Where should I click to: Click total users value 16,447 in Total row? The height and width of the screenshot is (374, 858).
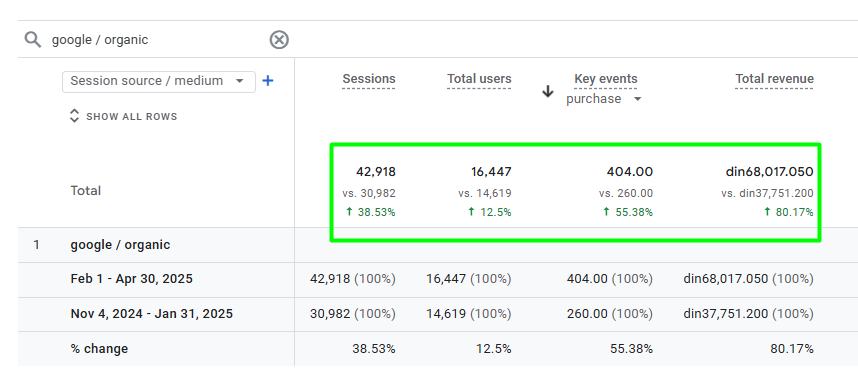point(491,172)
